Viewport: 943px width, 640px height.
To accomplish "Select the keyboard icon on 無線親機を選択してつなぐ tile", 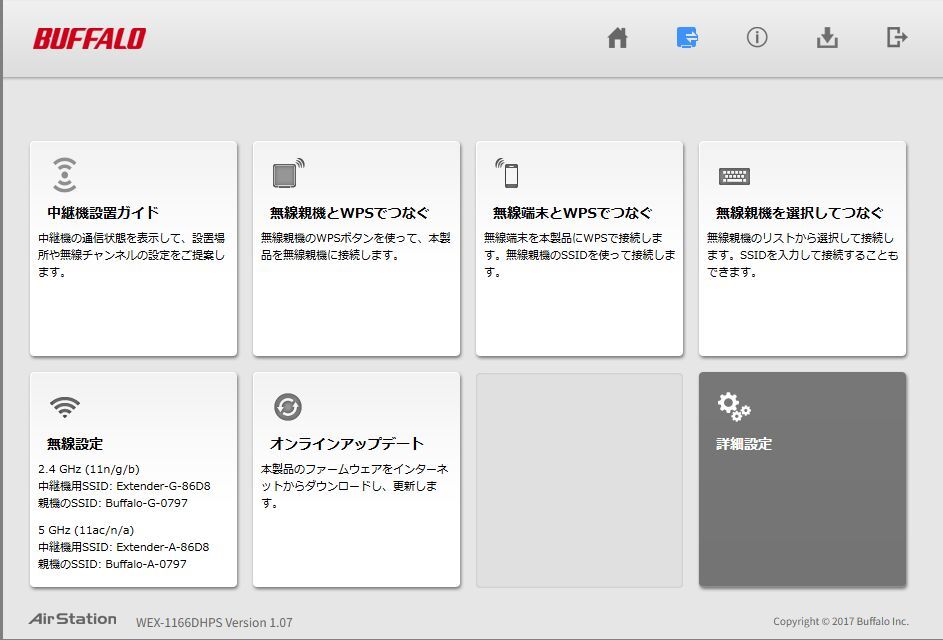I will click(735, 176).
